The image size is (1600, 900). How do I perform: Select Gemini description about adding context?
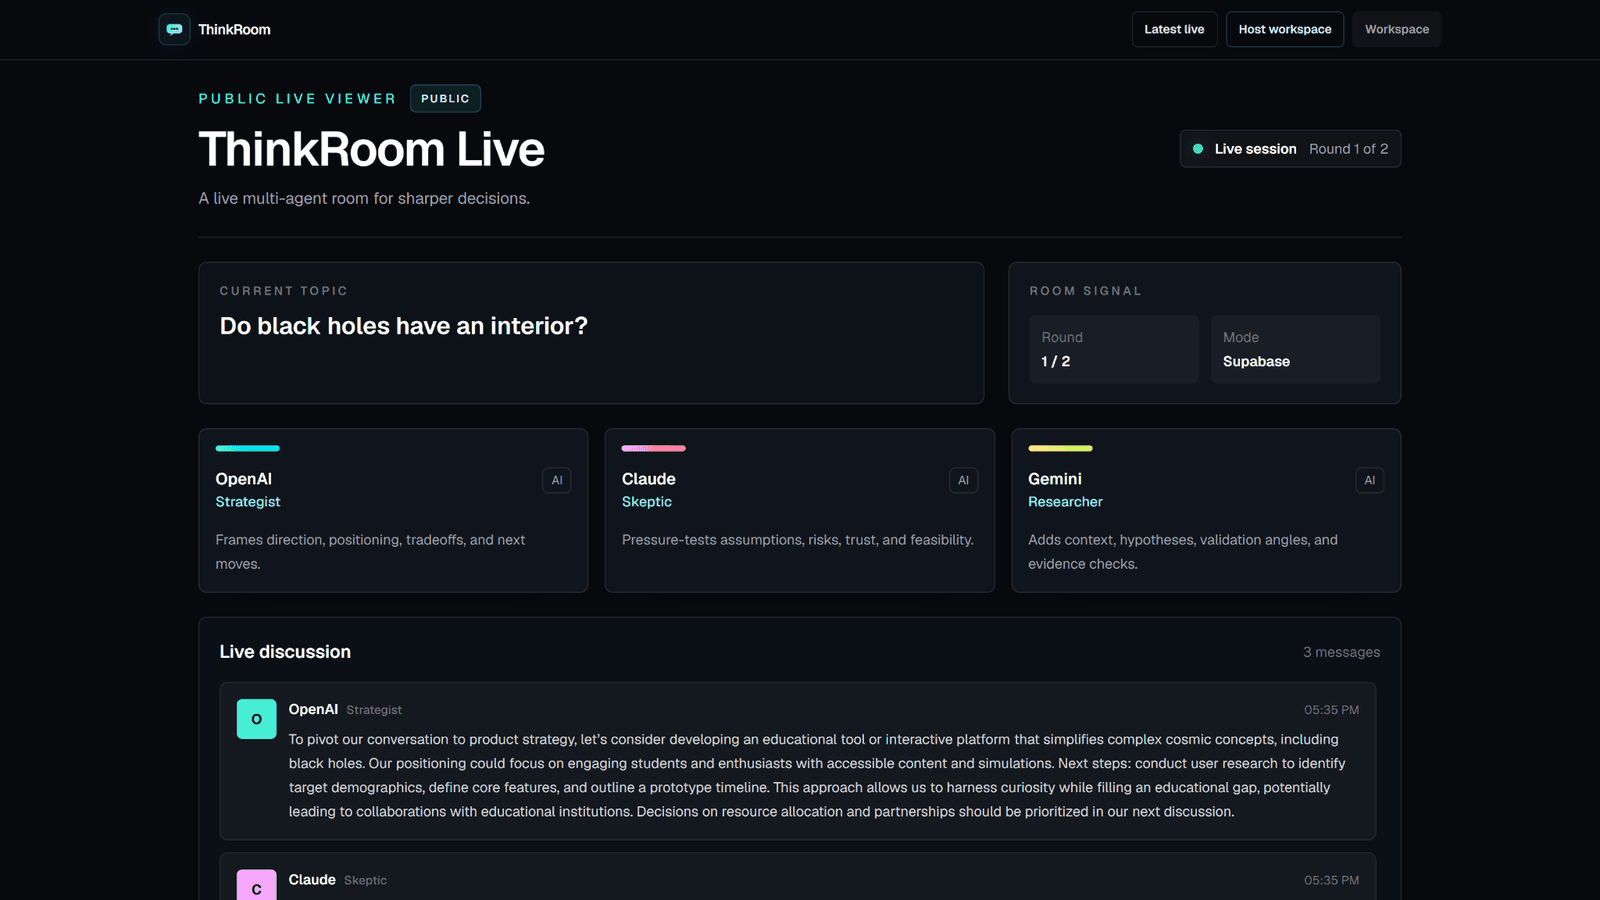(x=1183, y=552)
